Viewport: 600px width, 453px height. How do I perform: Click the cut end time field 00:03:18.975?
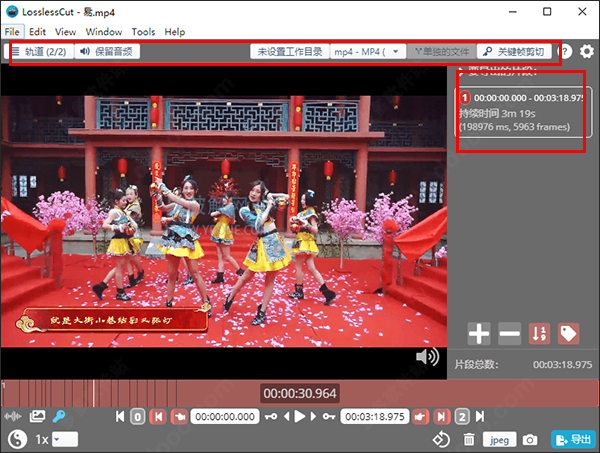[375, 417]
